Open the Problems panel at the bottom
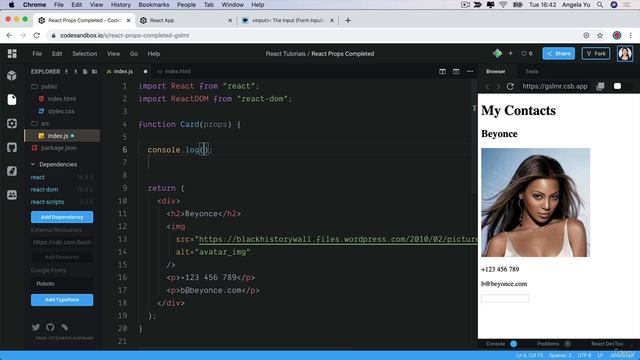This screenshot has width=640, height=360. (548, 344)
